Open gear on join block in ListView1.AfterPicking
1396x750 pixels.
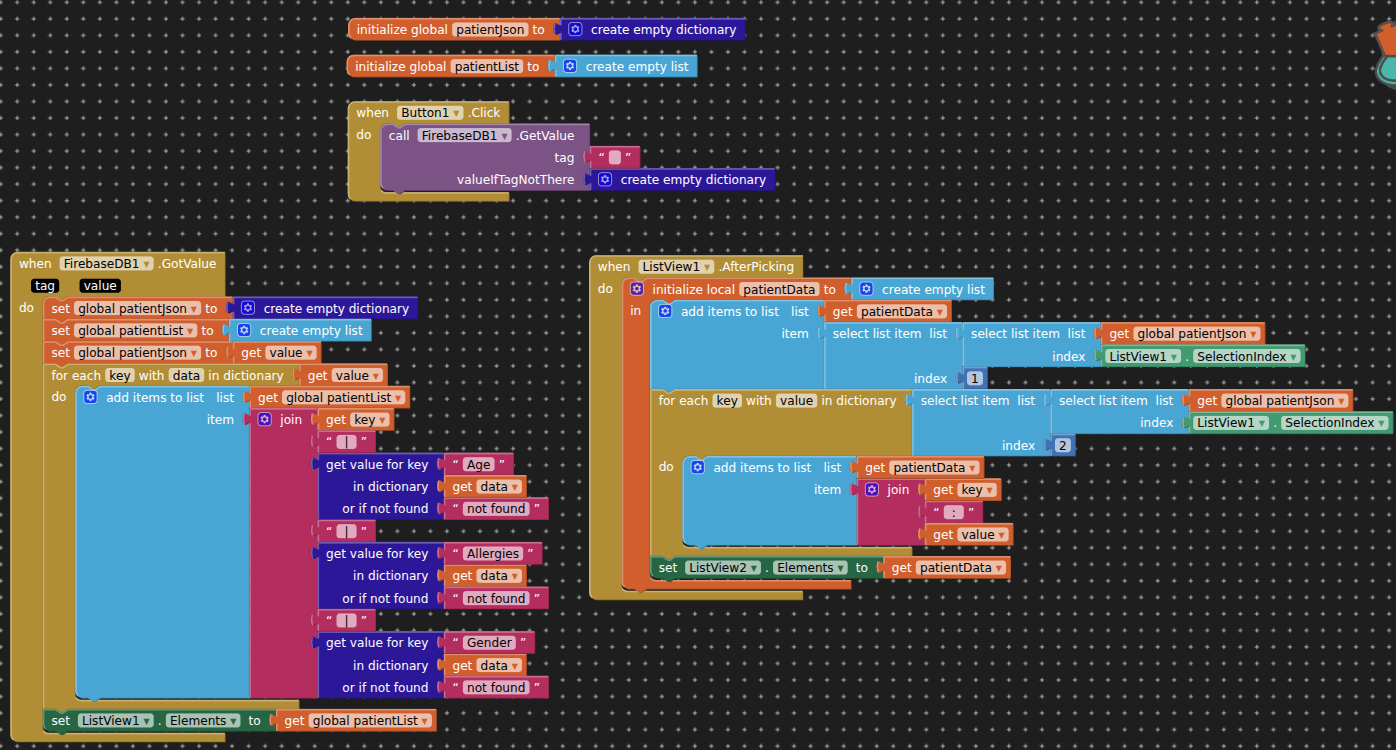tap(872, 490)
